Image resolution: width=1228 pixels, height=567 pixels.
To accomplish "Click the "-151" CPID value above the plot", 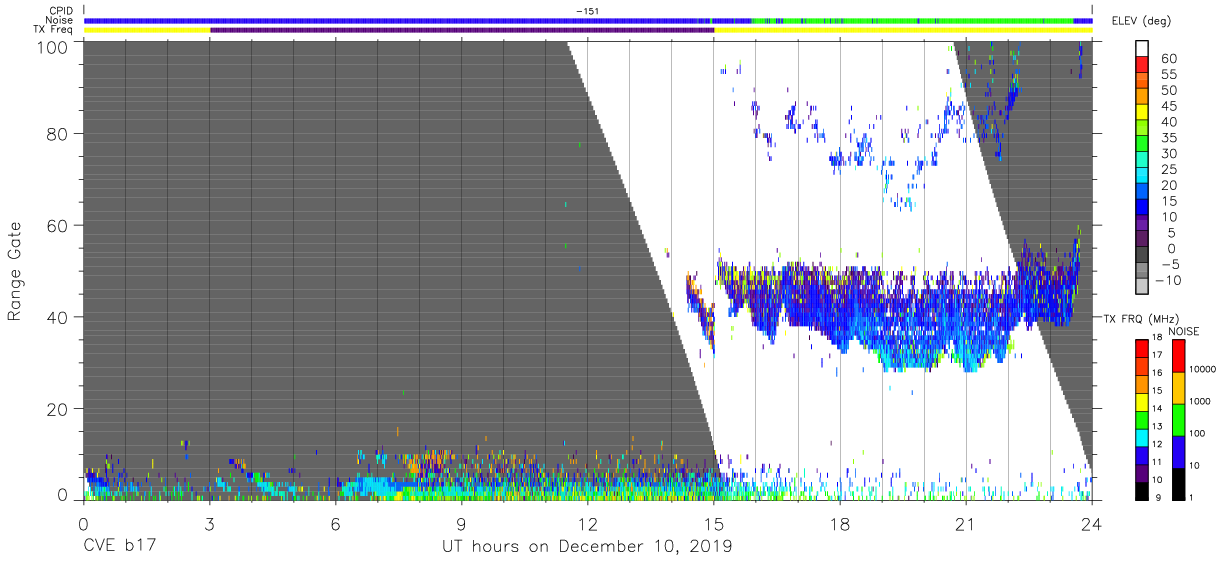I will pos(587,11).
